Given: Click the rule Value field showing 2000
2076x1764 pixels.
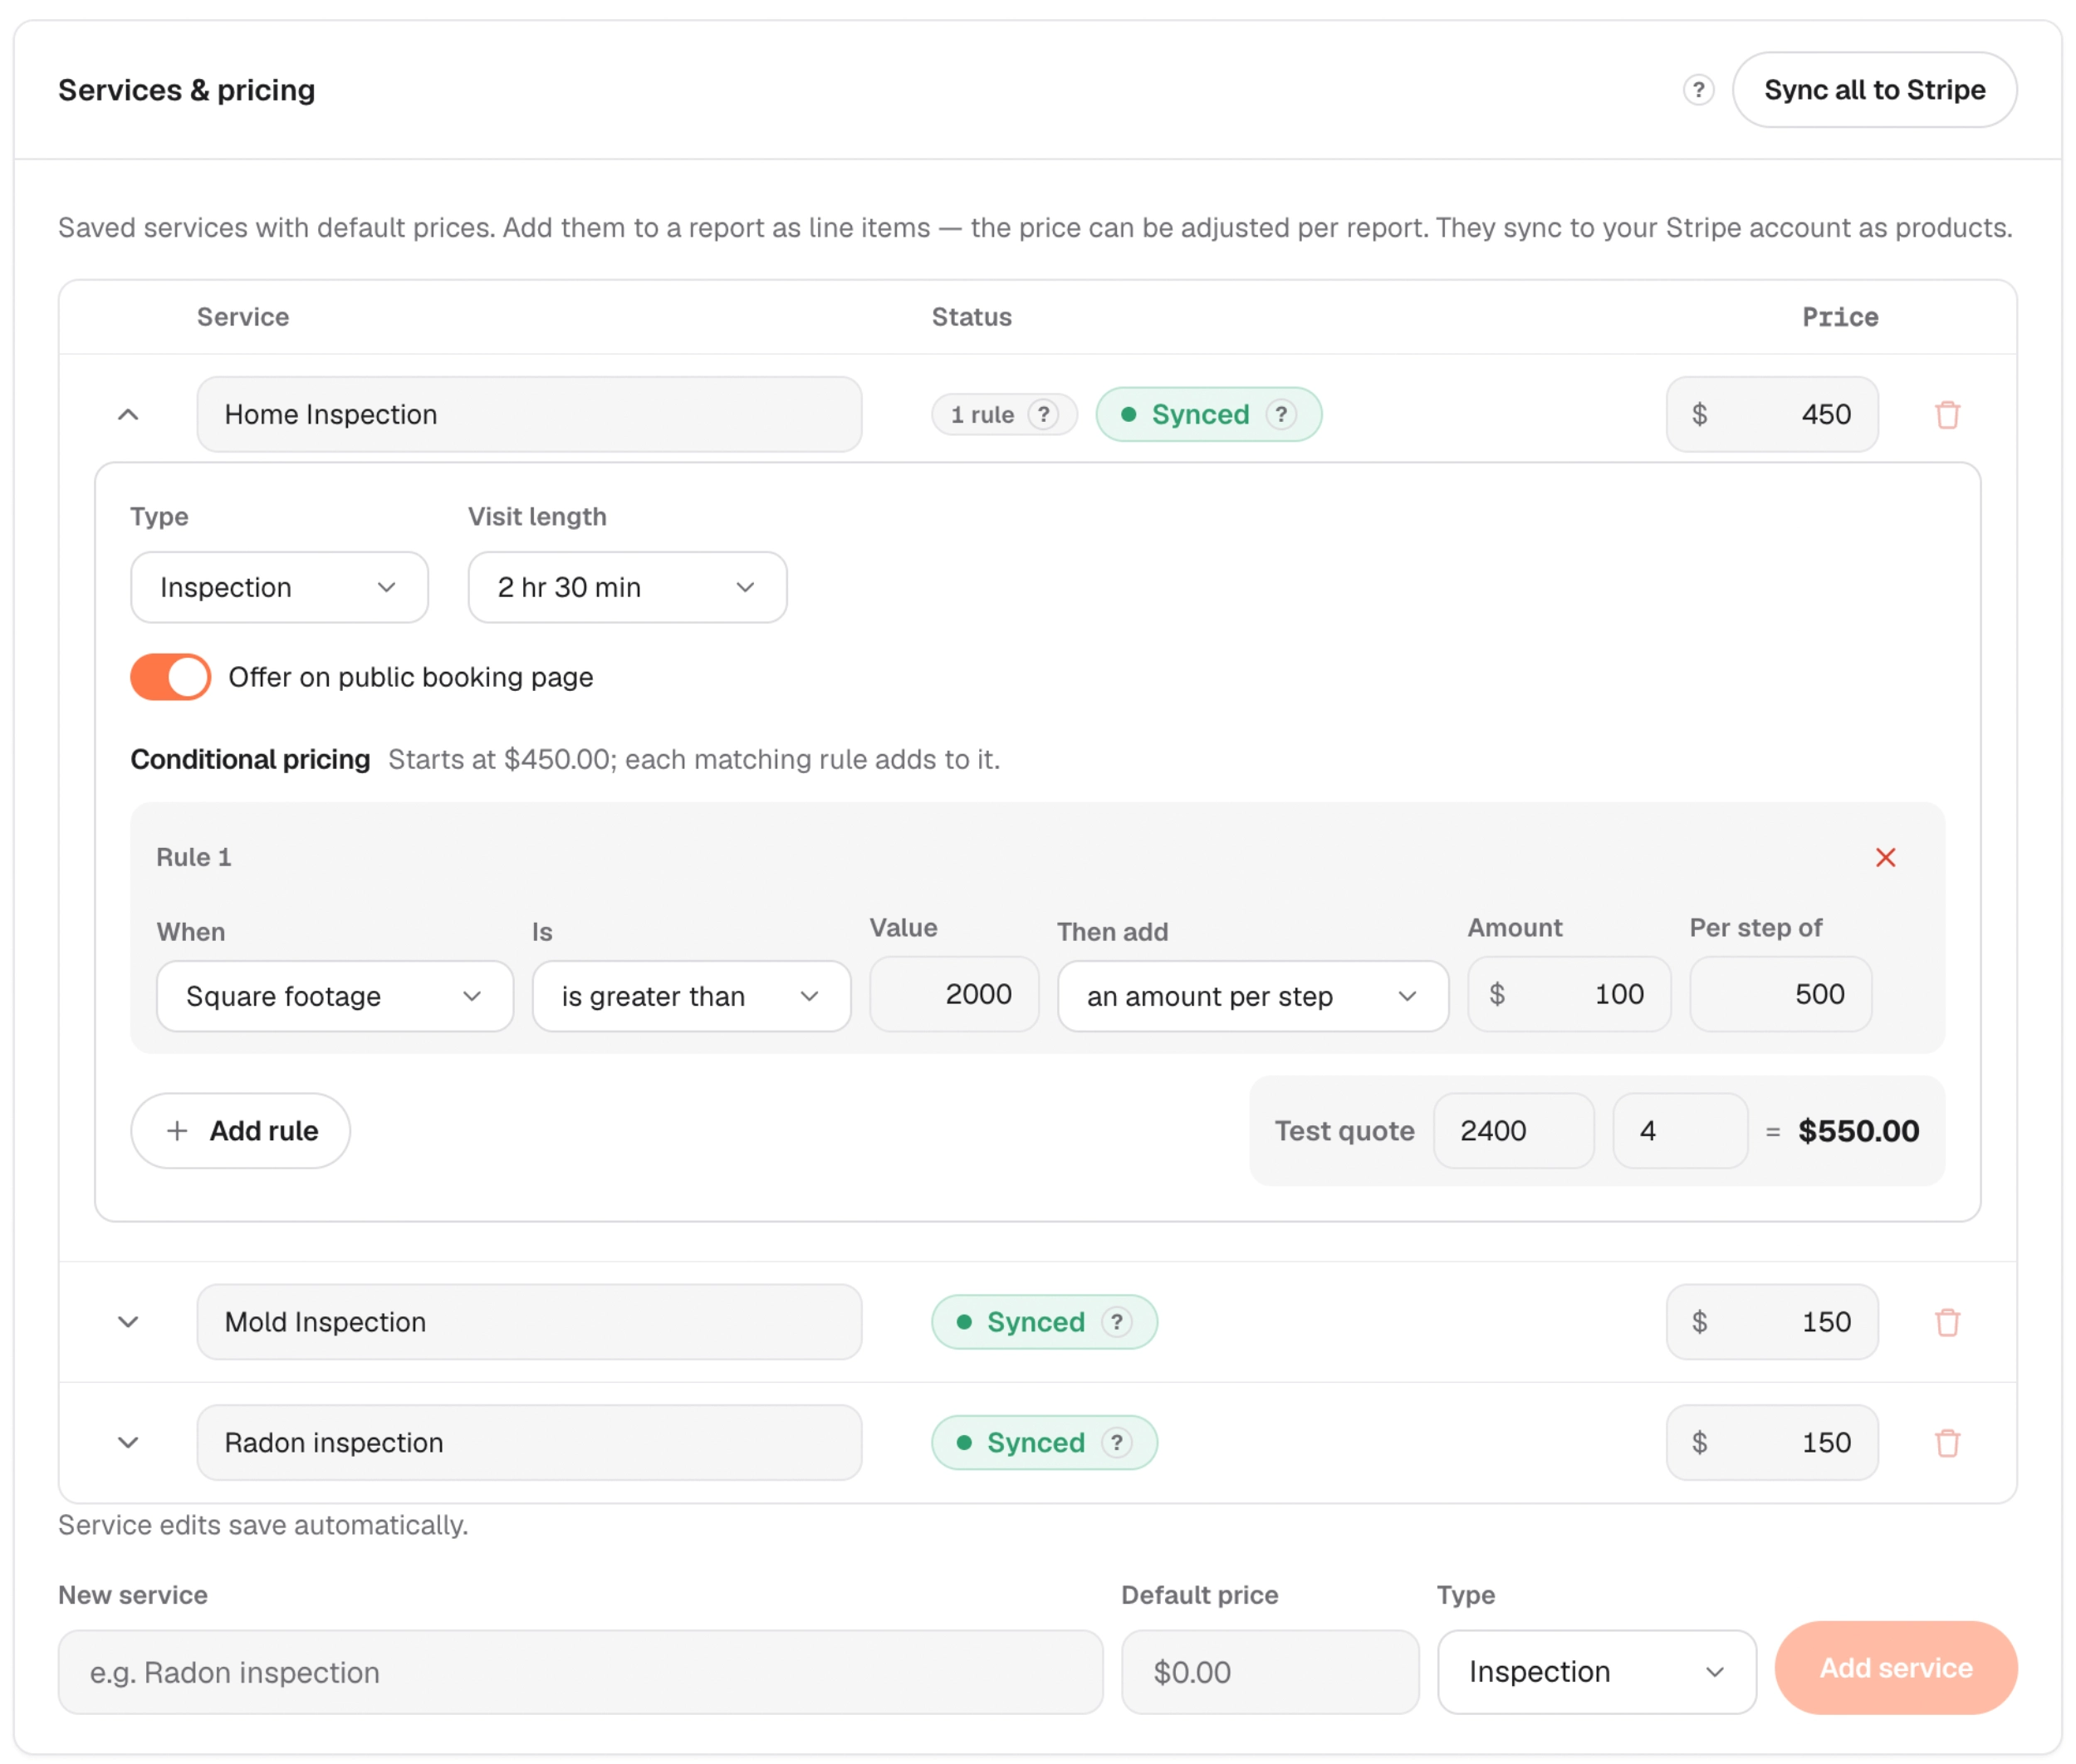Looking at the screenshot, I should coord(954,994).
